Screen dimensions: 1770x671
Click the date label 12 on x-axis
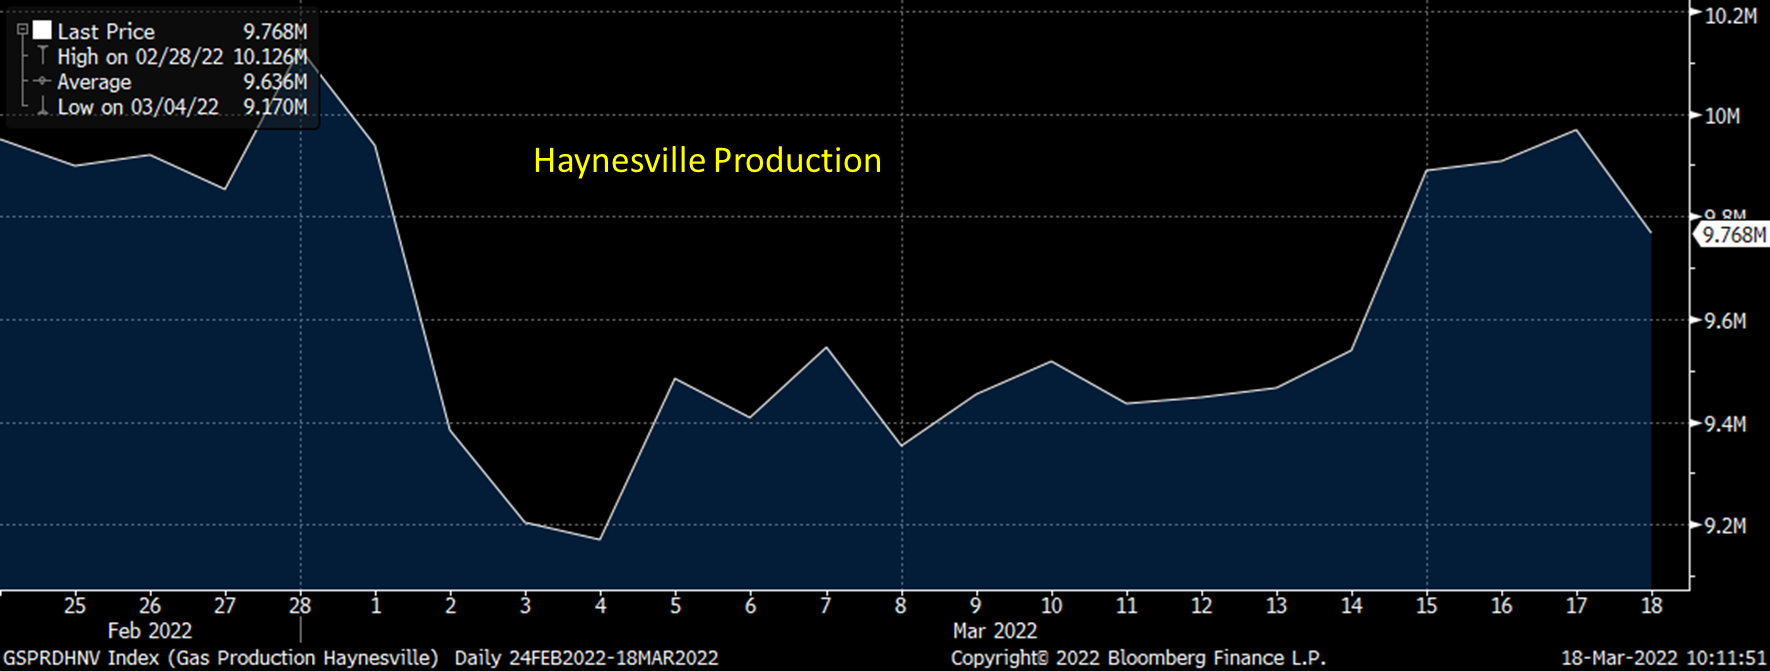click(1202, 605)
